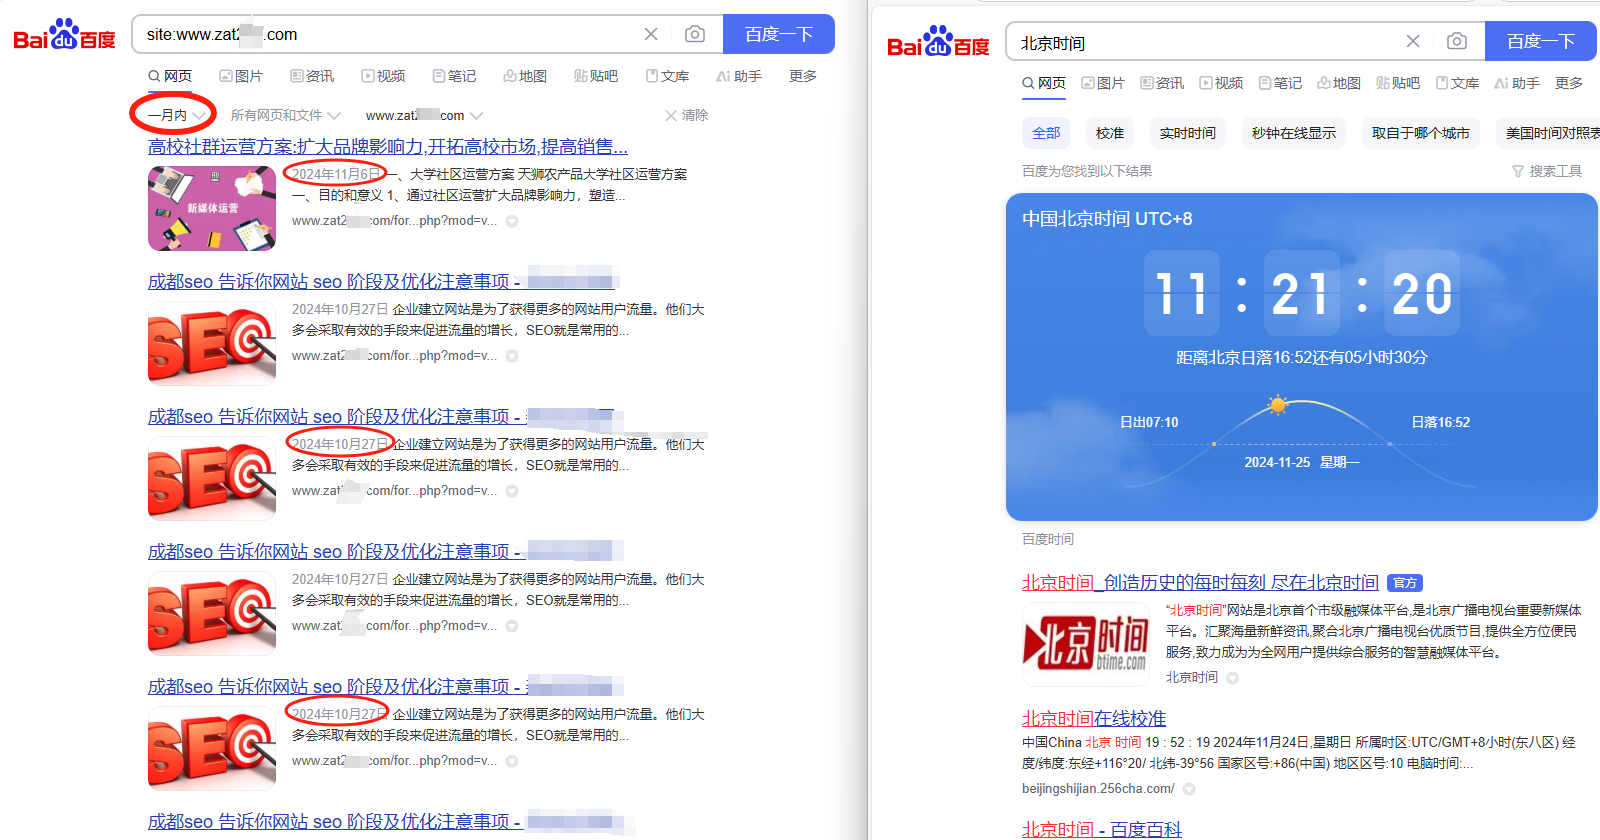The image size is (1600, 840).
Task: Click the 官方 badge beside the result
Action: coord(1405,583)
